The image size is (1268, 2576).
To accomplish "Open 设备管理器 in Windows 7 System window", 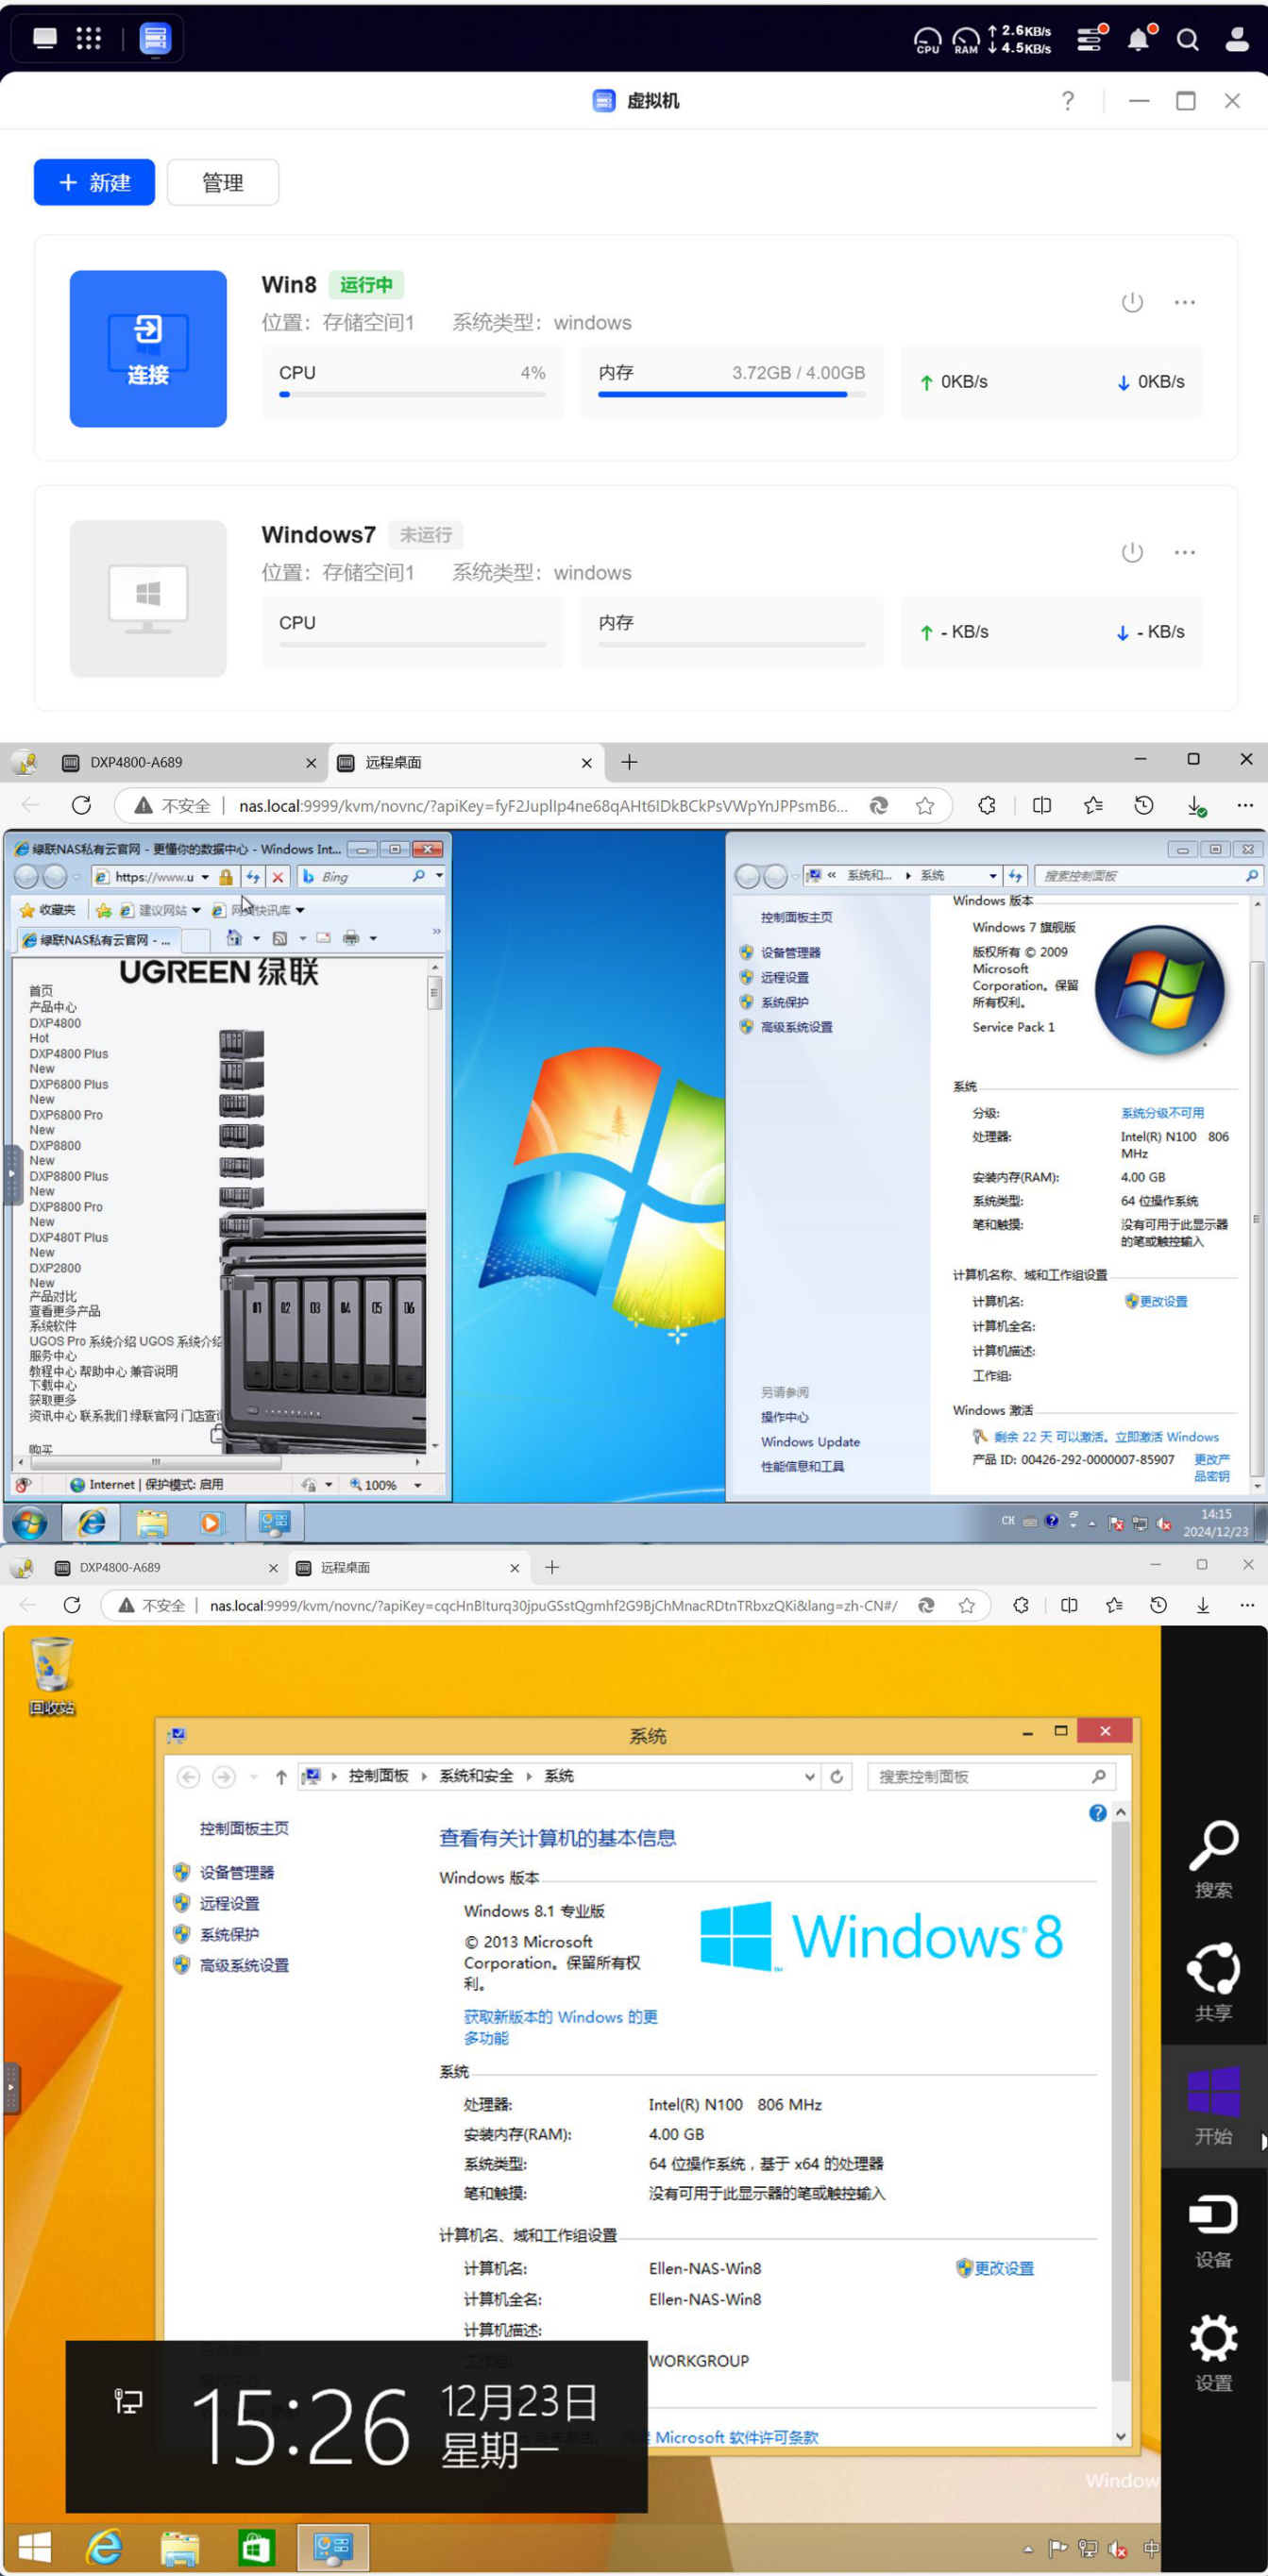I will coord(790,953).
